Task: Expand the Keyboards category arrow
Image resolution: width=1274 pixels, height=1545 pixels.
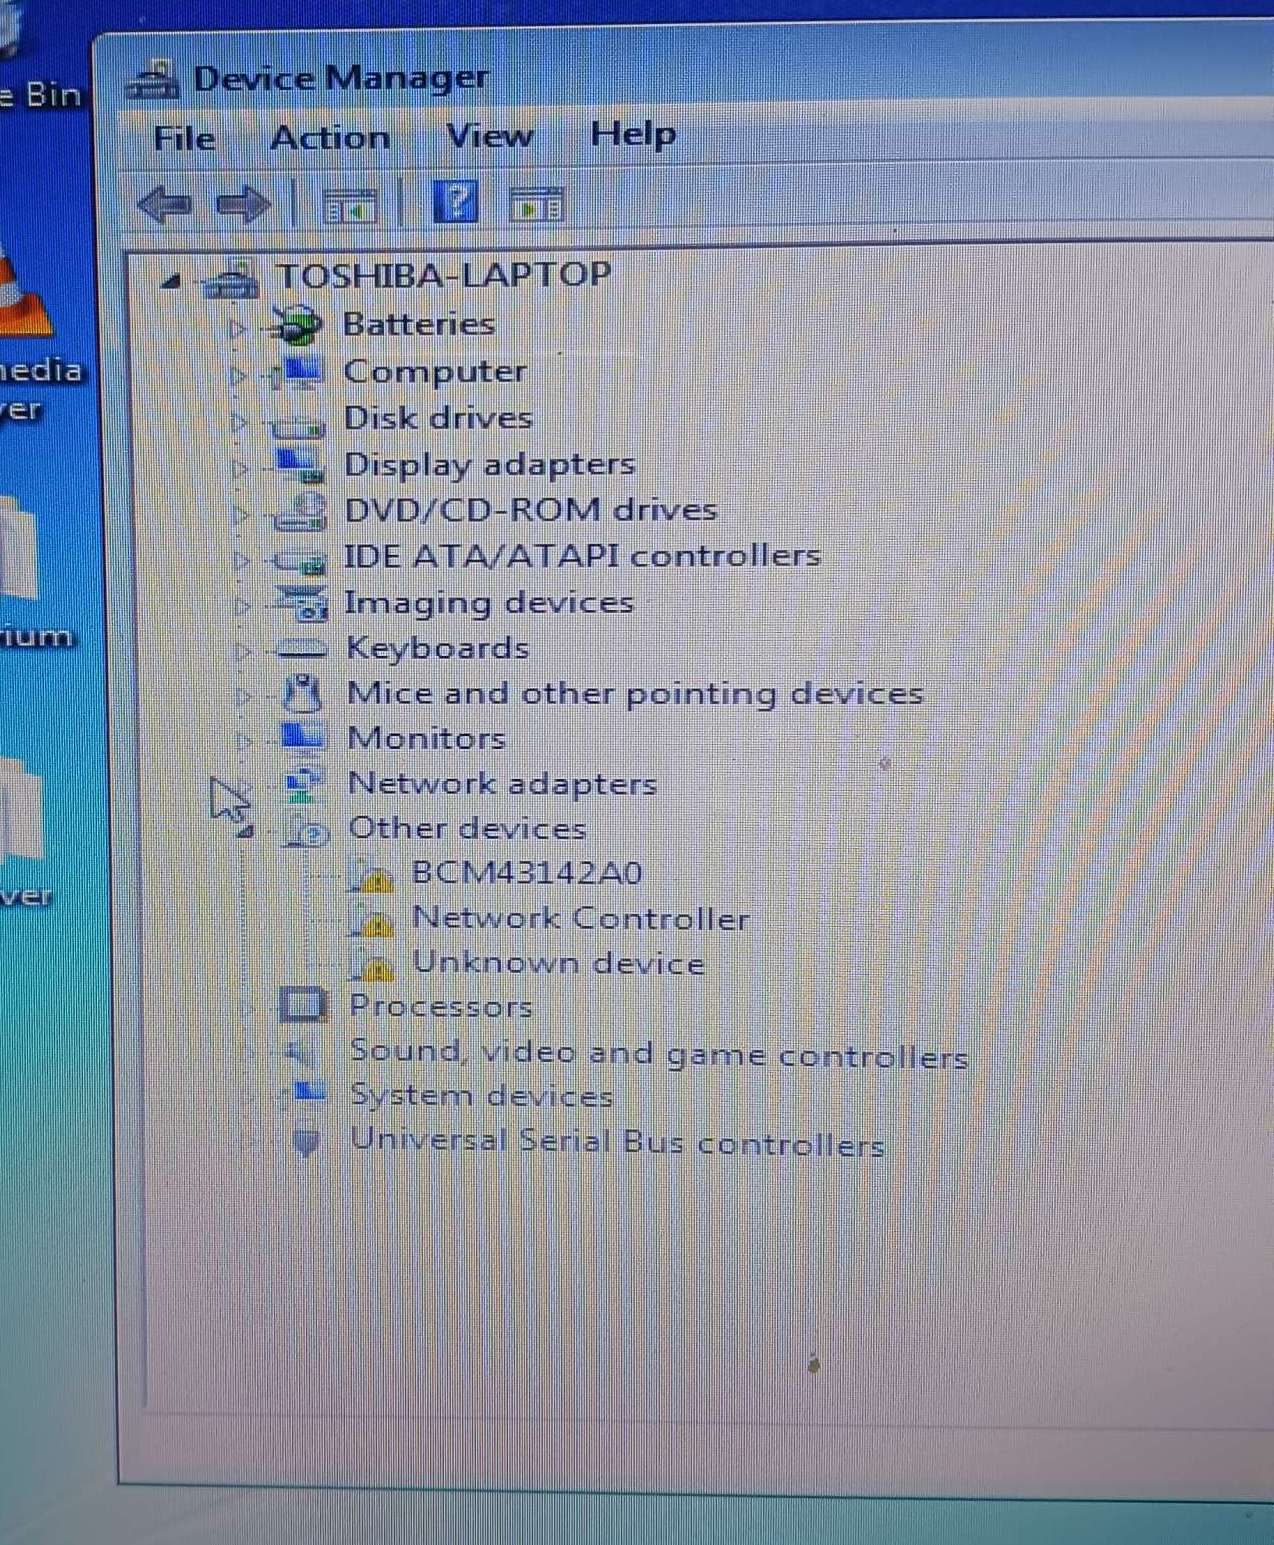Action: (x=242, y=652)
